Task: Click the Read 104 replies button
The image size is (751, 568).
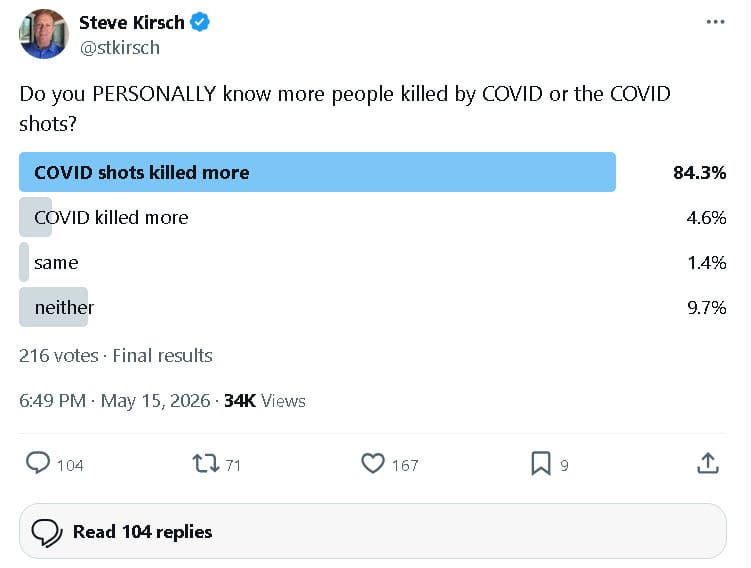Action: [373, 531]
